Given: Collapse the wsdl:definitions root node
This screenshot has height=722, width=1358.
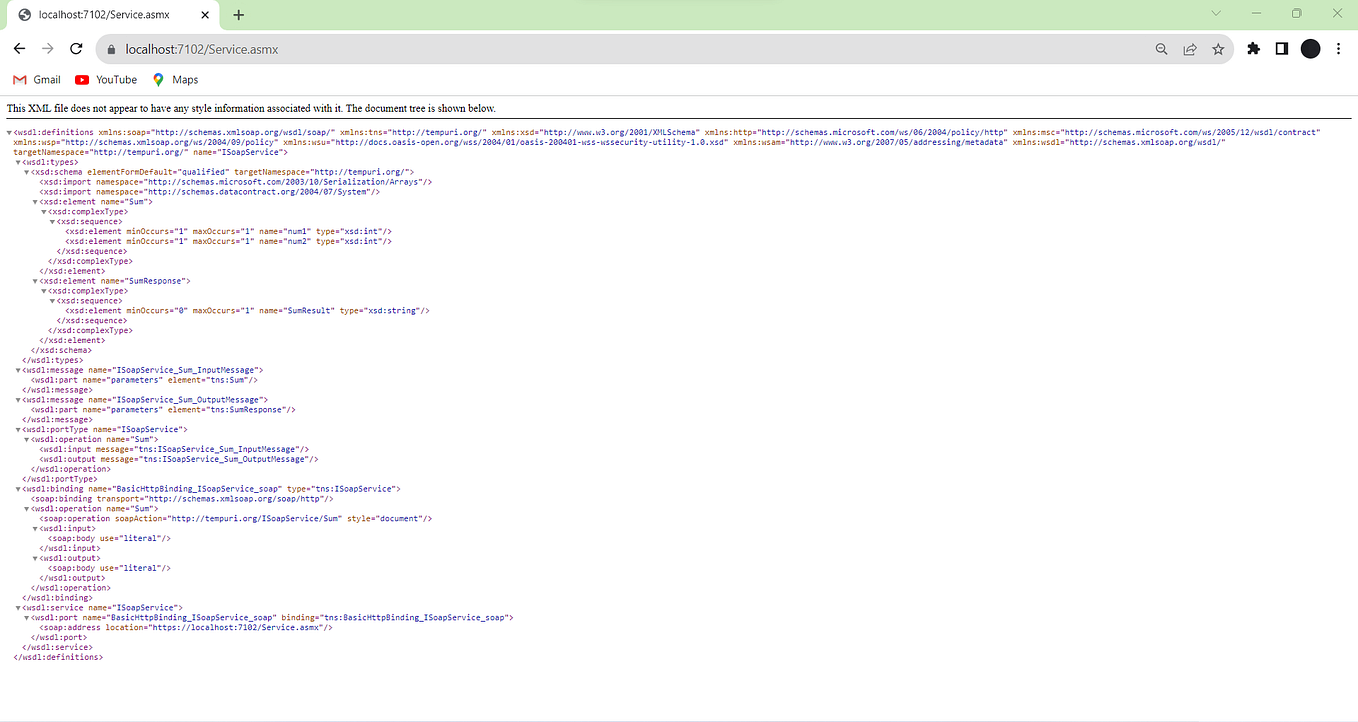Looking at the screenshot, I should [x=8, y=131].
